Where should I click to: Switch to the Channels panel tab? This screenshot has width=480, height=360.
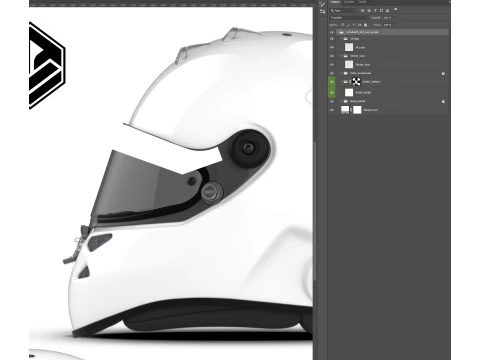pos(349,2)
